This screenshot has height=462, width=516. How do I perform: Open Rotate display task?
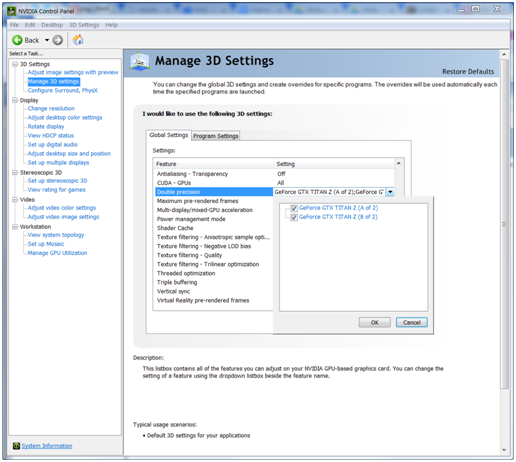46,126
